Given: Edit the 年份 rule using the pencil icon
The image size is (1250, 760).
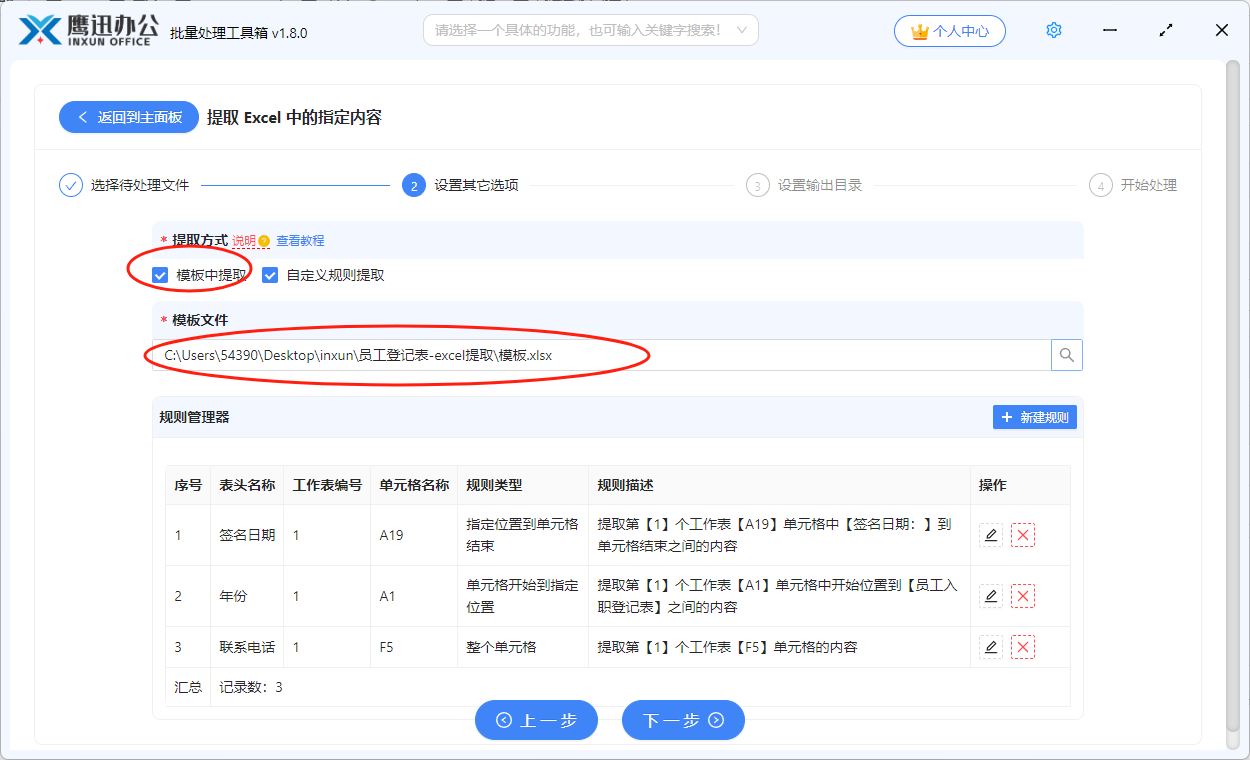Looking at the screenshot, I should click(990, 595).
